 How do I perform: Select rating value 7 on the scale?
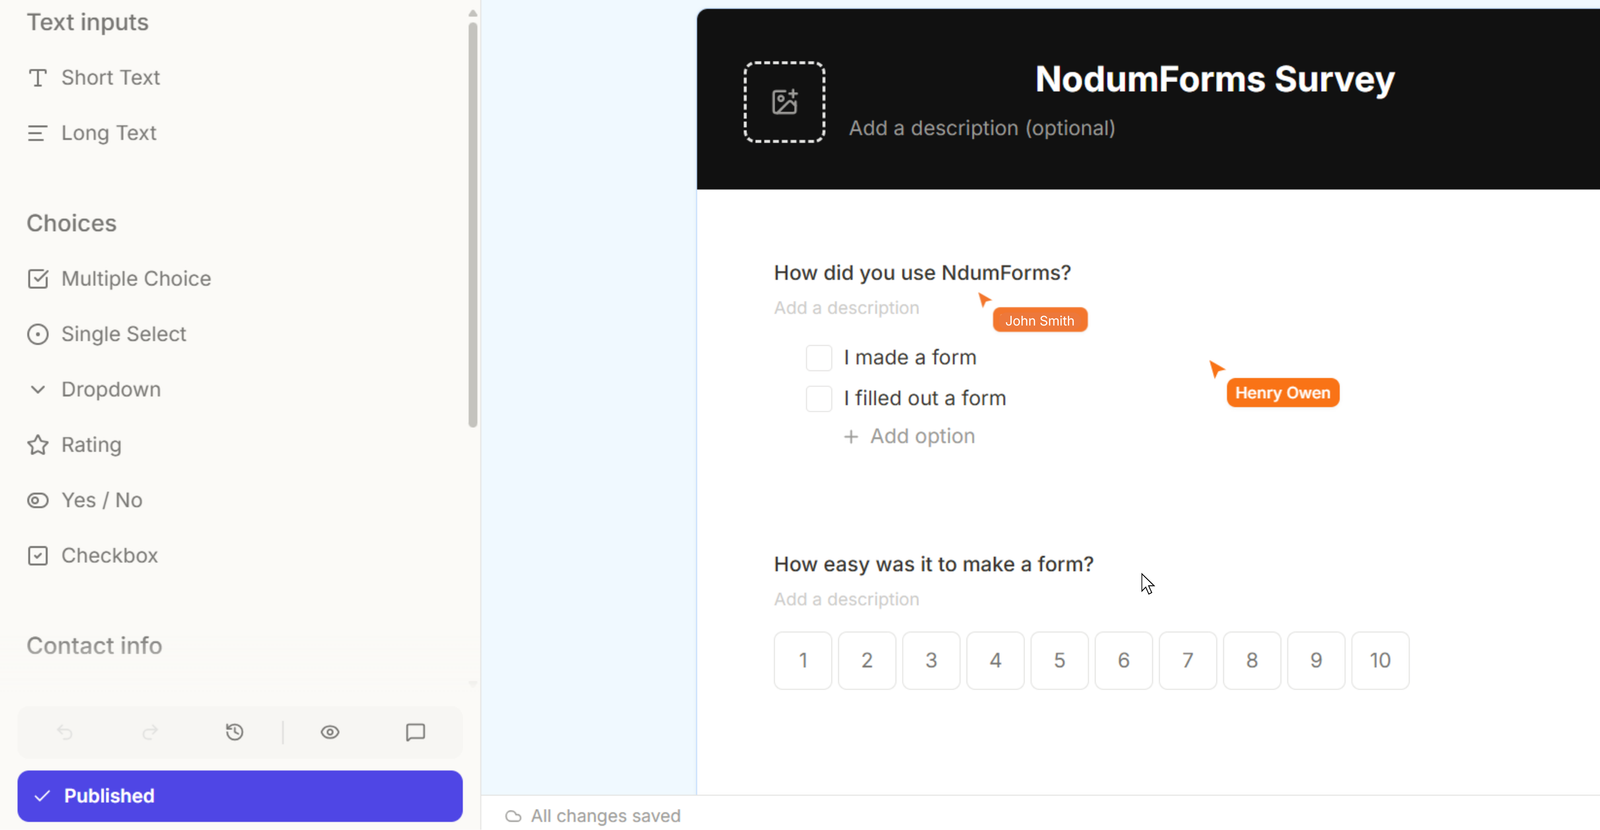pyautogui.click(x=1188, y=660)
